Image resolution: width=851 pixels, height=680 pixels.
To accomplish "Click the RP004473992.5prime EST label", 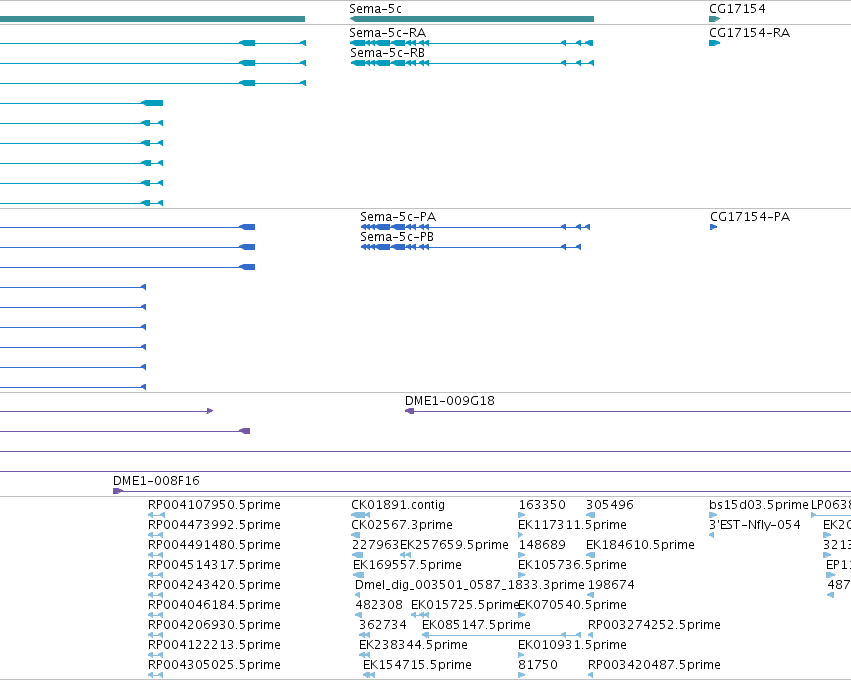I will (214, 525).
